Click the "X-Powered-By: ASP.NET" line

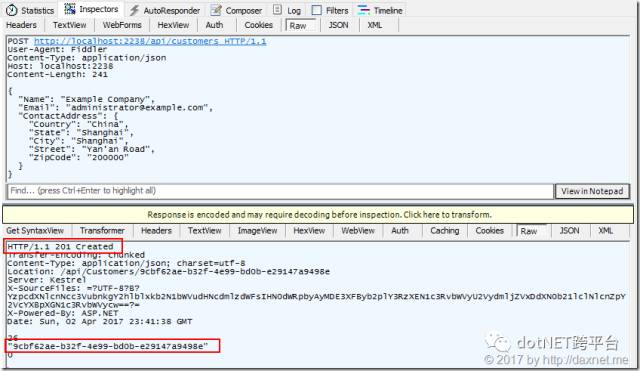63,313
